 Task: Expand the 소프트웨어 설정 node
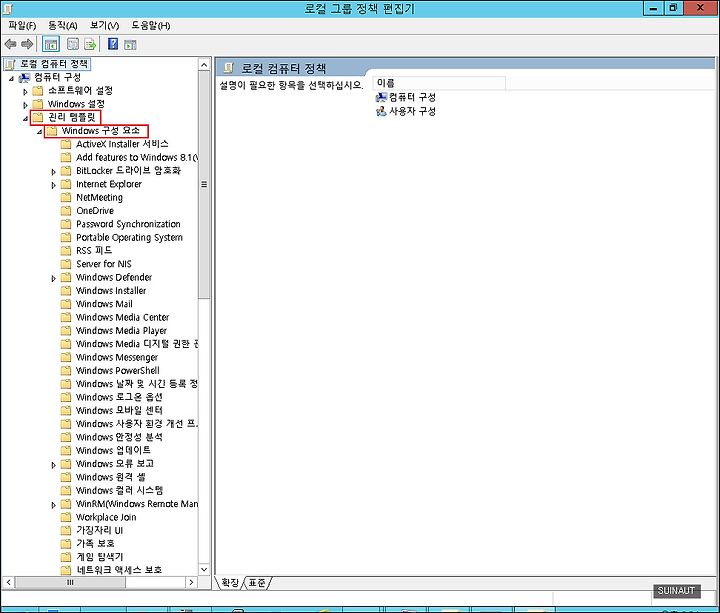[x=25, y=92]
